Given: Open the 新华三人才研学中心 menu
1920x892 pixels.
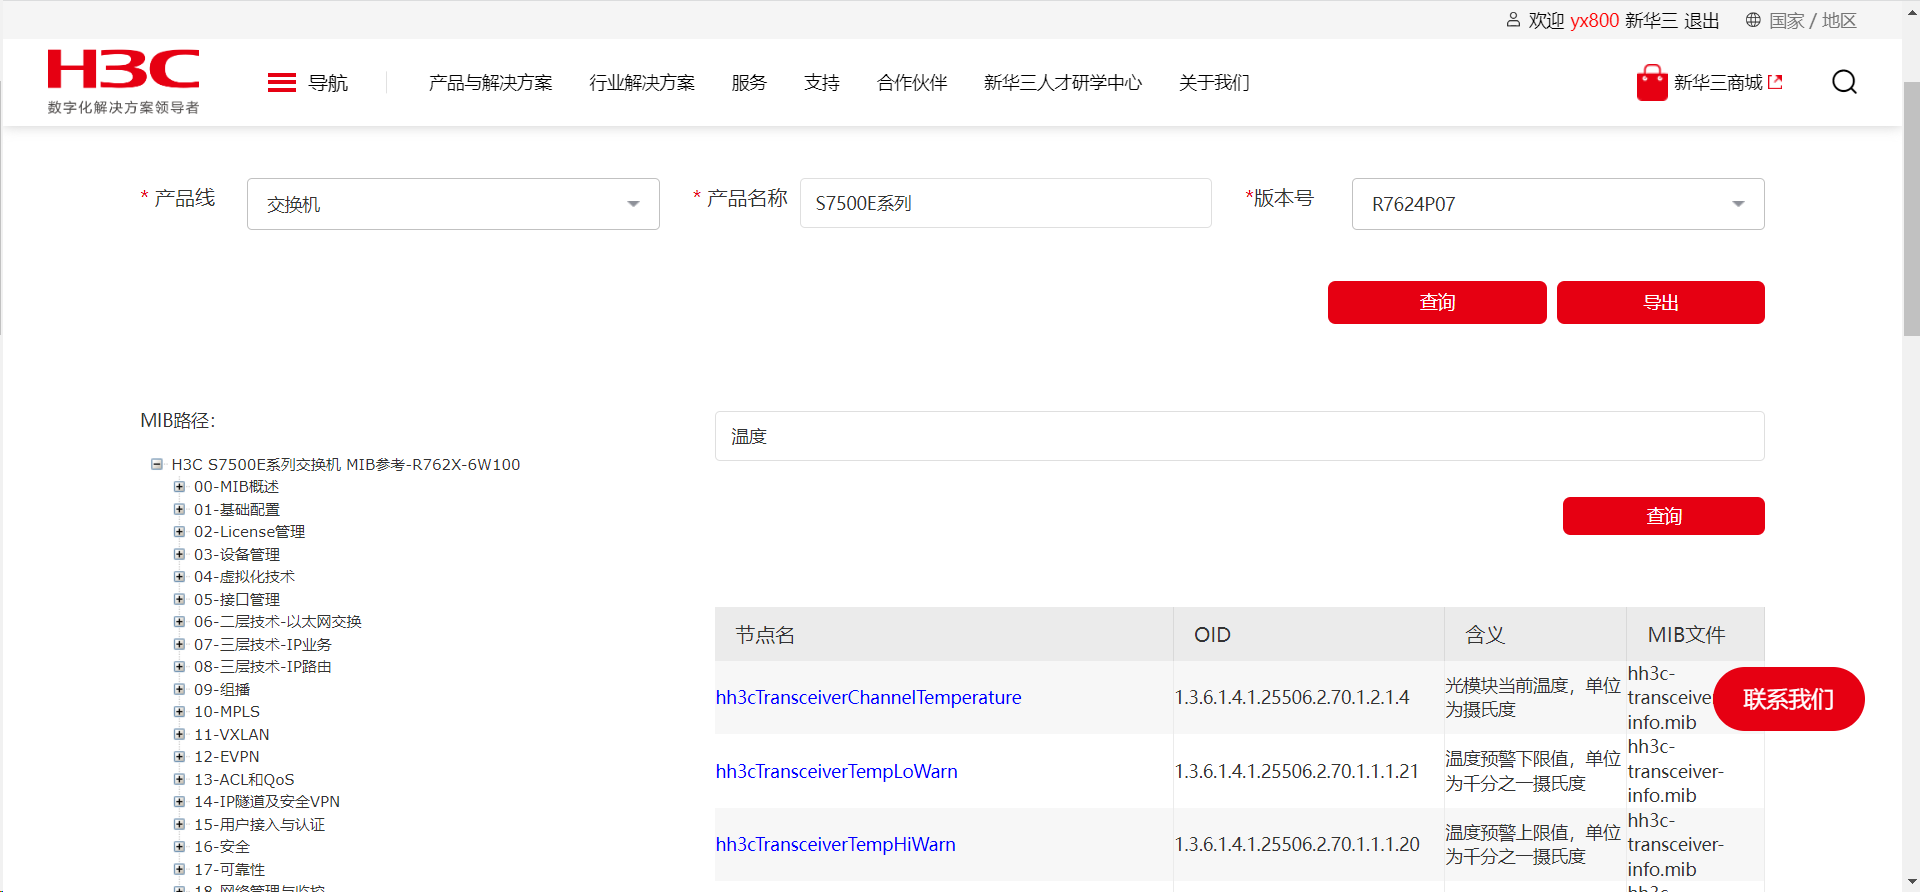Looking at the screenshot, I should (x=1063, y=83).
